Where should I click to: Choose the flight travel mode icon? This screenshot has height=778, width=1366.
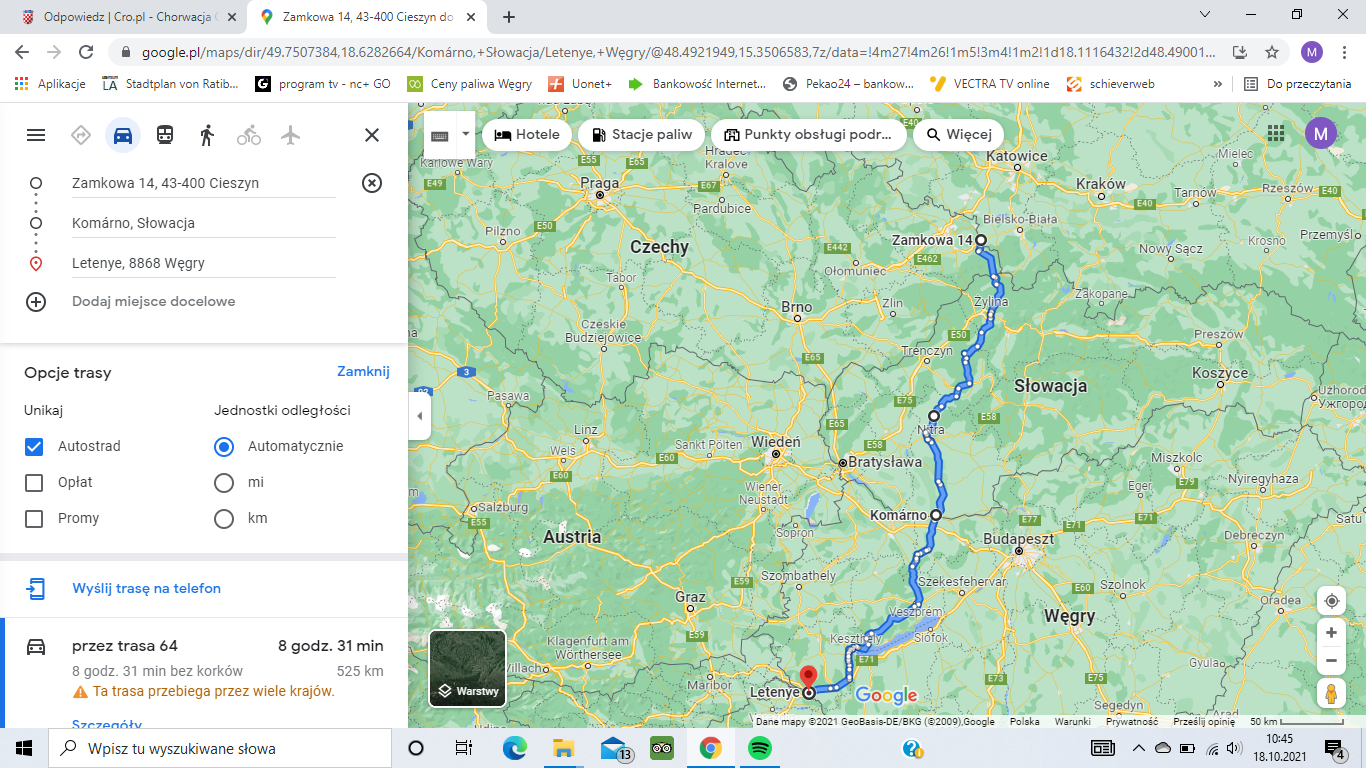pos(291,135)
